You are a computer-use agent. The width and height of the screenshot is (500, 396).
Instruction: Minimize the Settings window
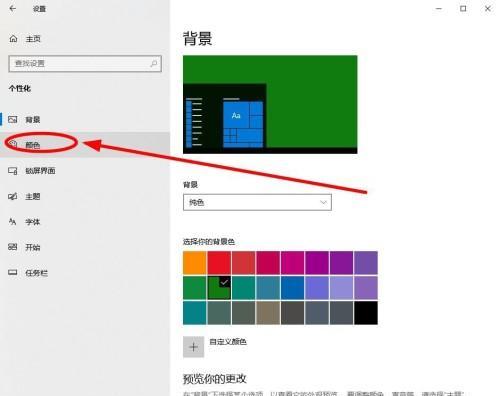click(439, 9)
